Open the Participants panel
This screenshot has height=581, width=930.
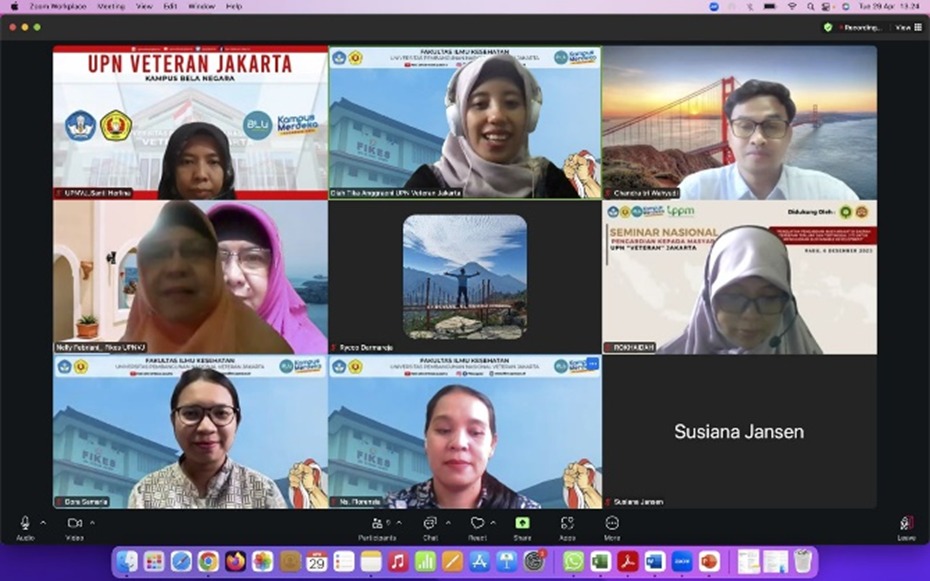[377, 524]
